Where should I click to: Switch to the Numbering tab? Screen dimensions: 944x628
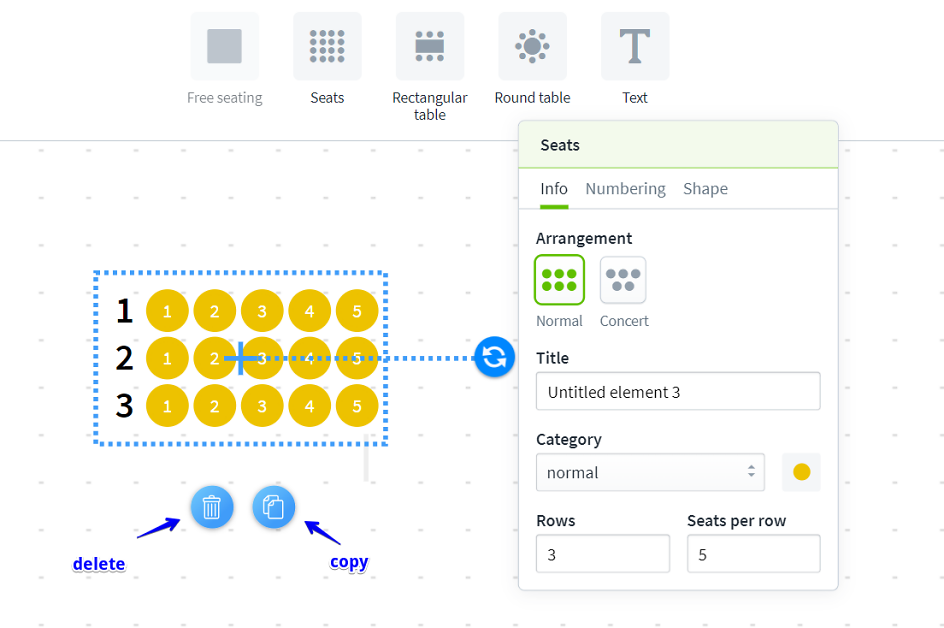pyautogui.click(x=625, y=189)
